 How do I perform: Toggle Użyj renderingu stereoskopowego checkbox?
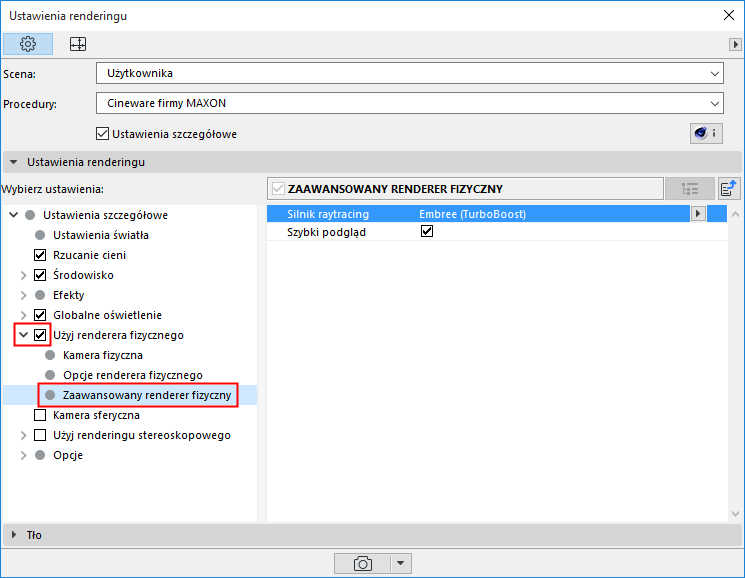point(40,435)
